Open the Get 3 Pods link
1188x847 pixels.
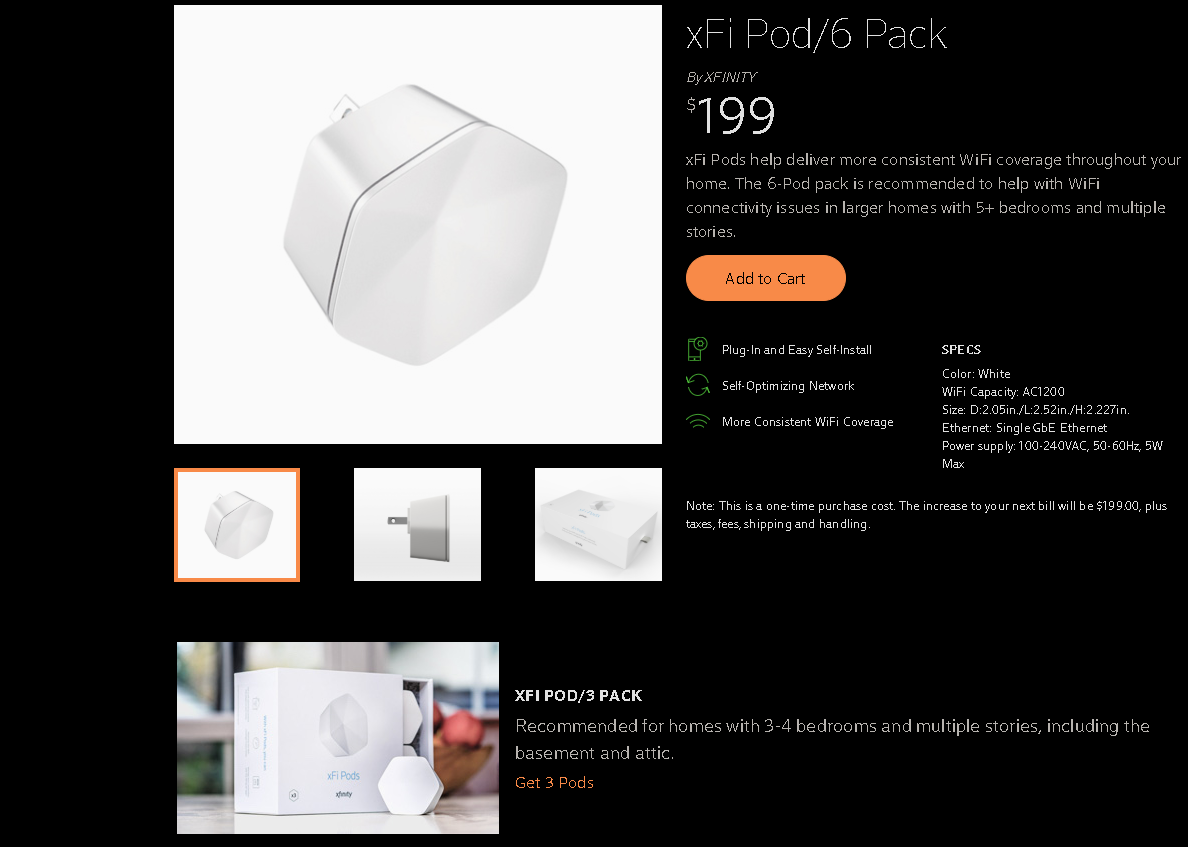(554, 783)
